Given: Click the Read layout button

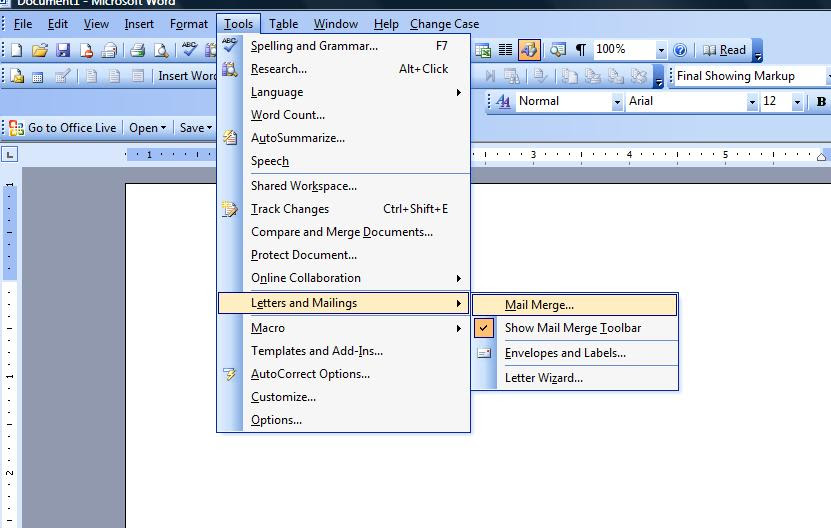Looking at the screenshot, I should [x=724, y=50].
